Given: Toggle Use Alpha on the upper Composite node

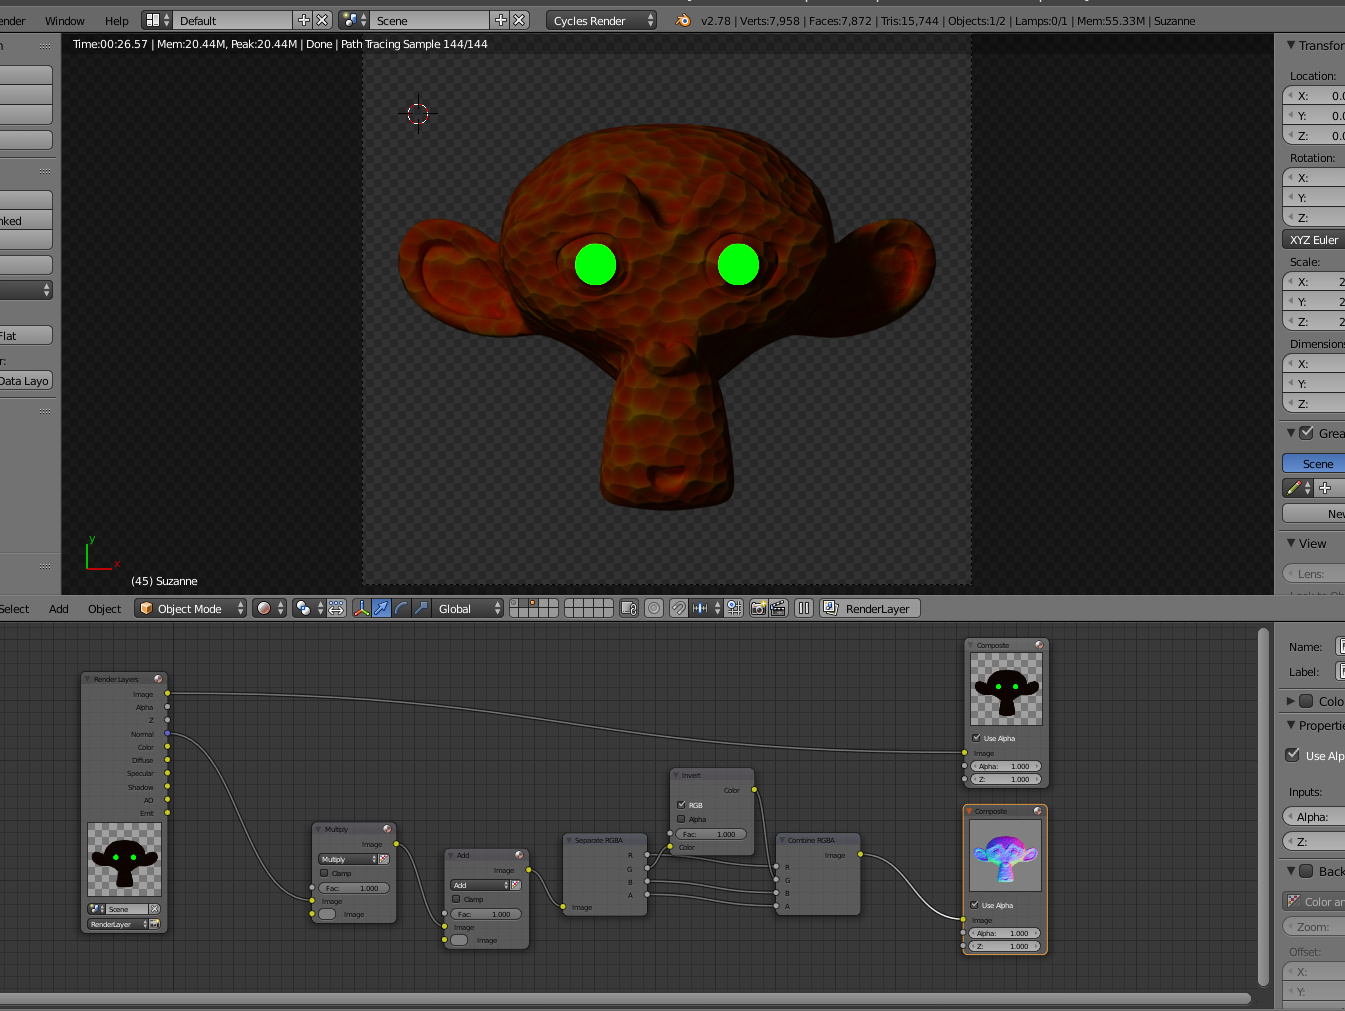Looking at the screenshot, I should click(976, 738).
